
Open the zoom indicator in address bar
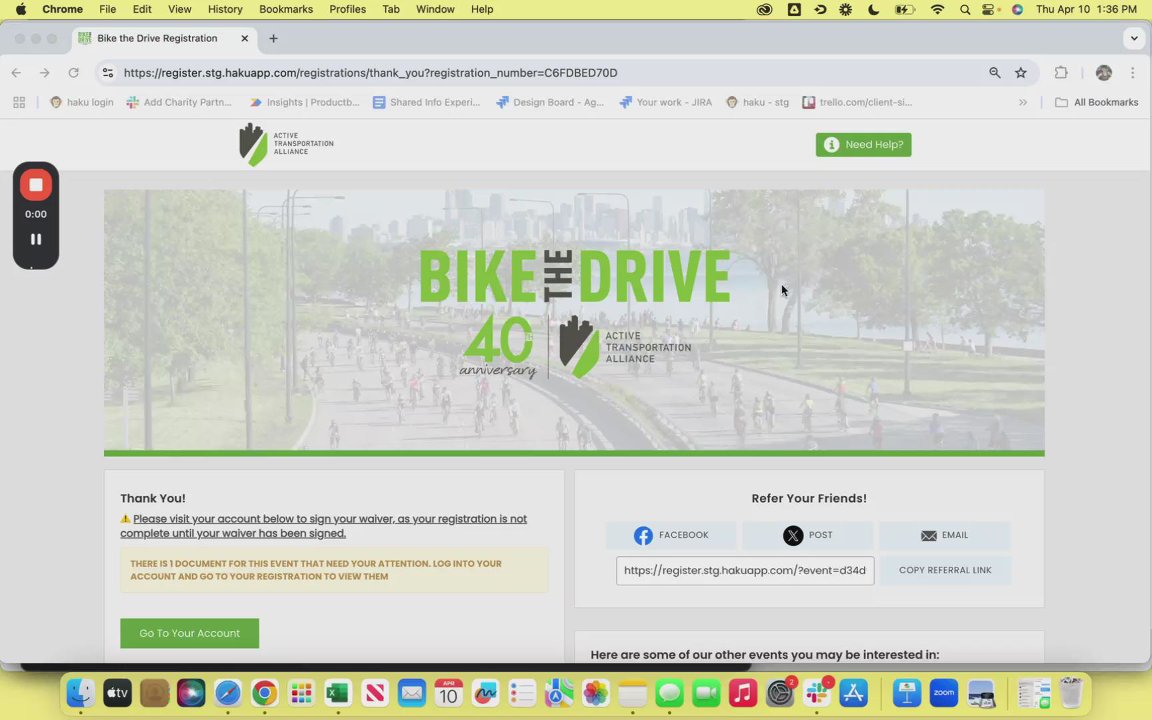[x=995, y=73]
